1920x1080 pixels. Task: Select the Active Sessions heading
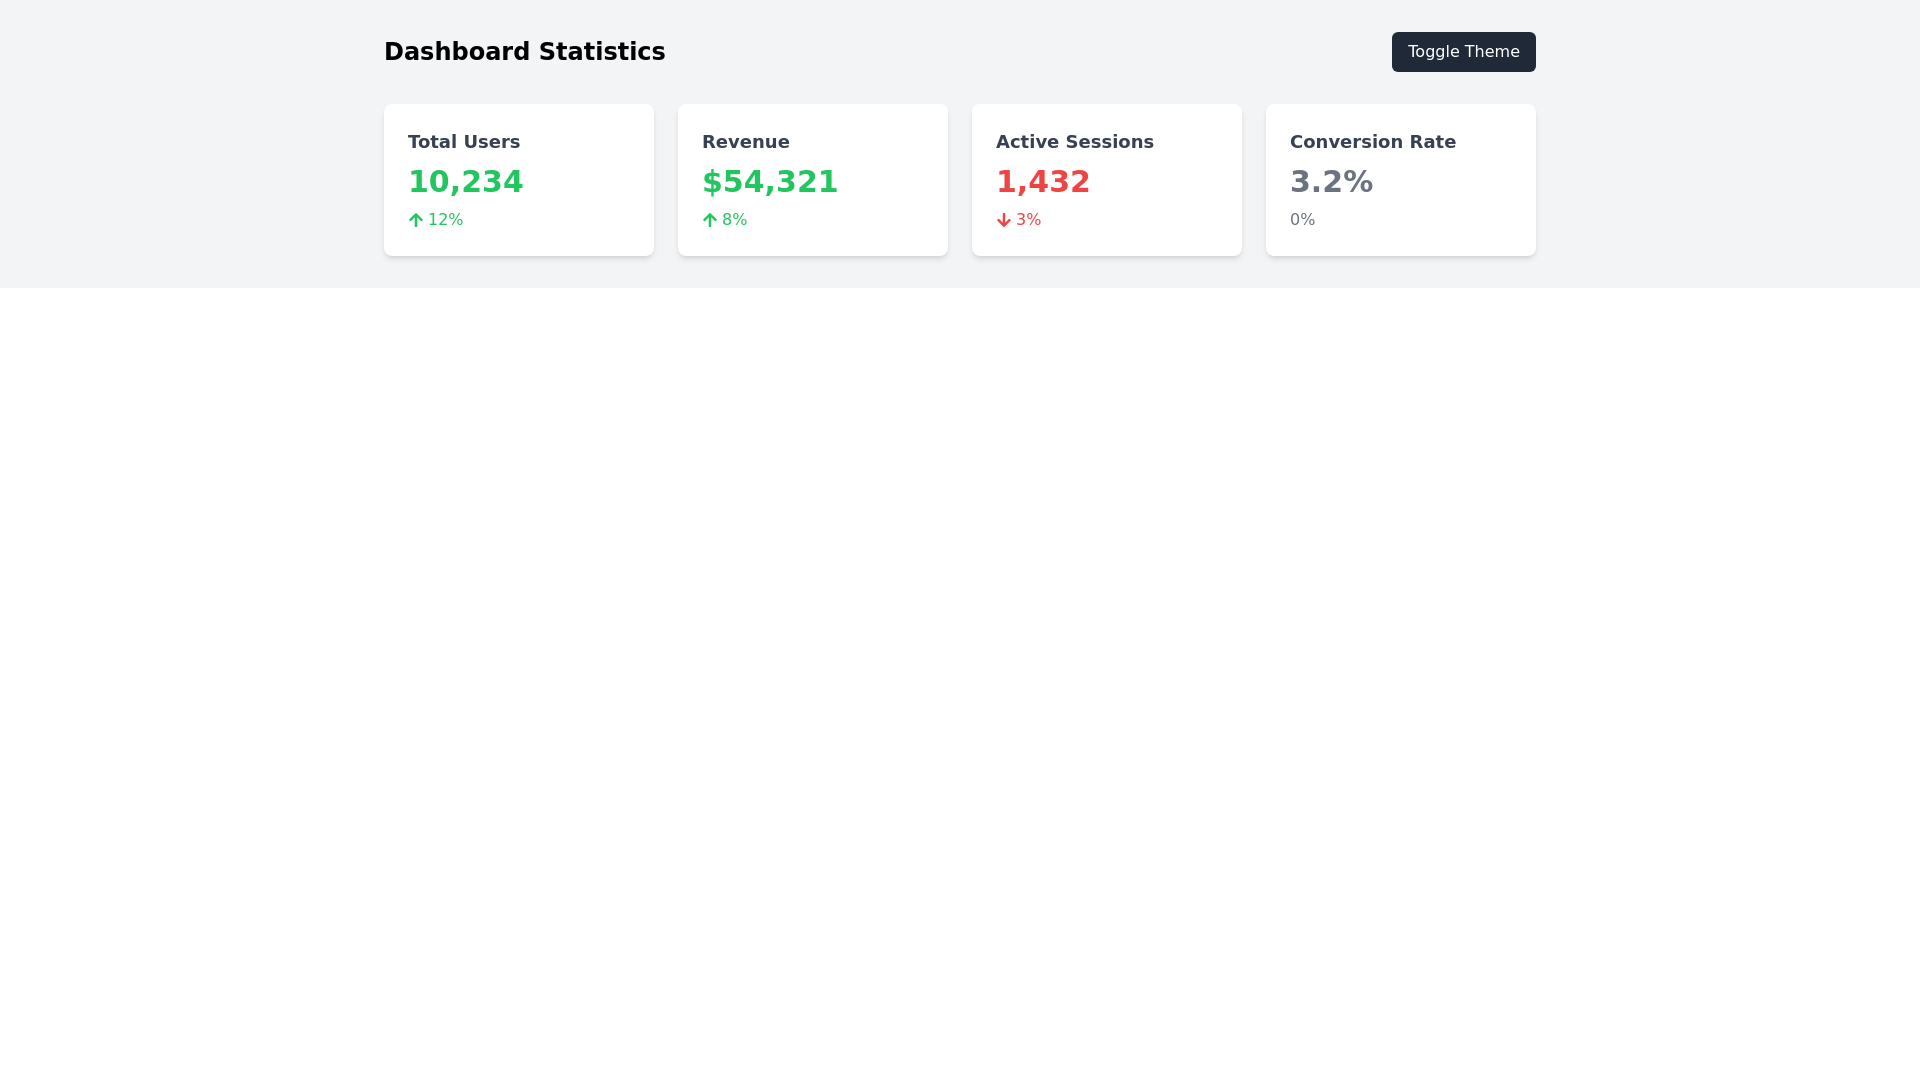(1074, 142)
